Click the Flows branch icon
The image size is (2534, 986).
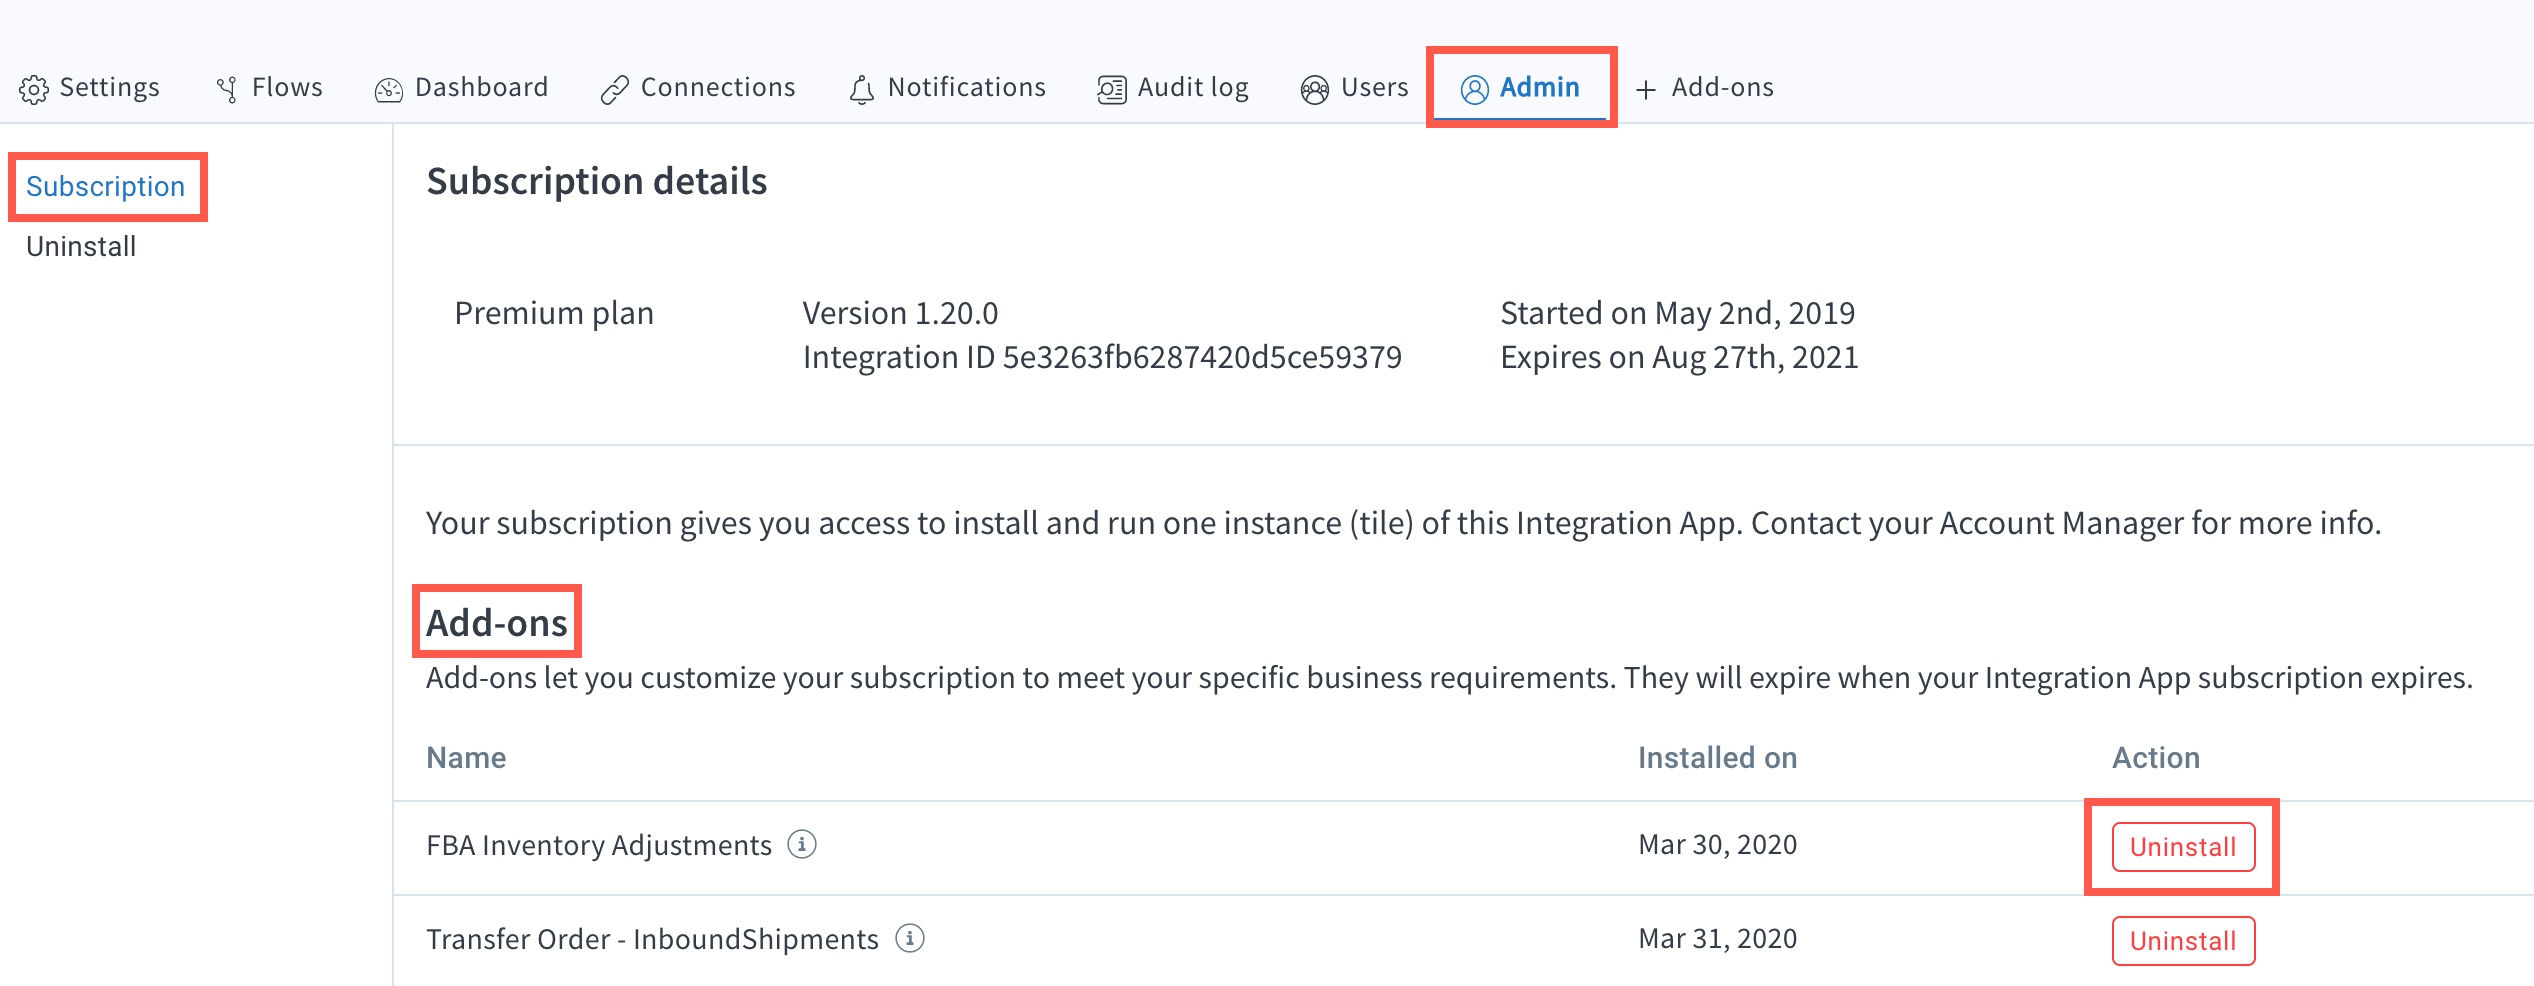[x=227, y=90]
